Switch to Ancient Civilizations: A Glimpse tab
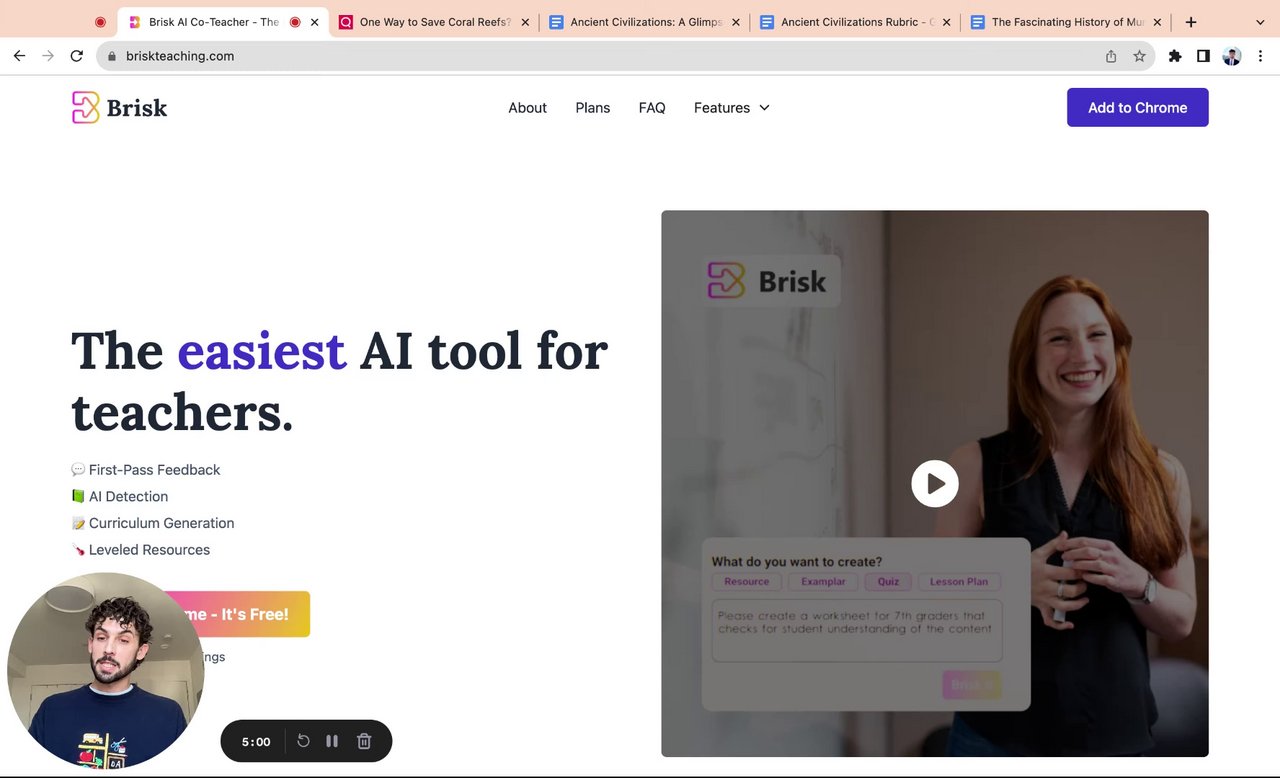 [646, 22]
